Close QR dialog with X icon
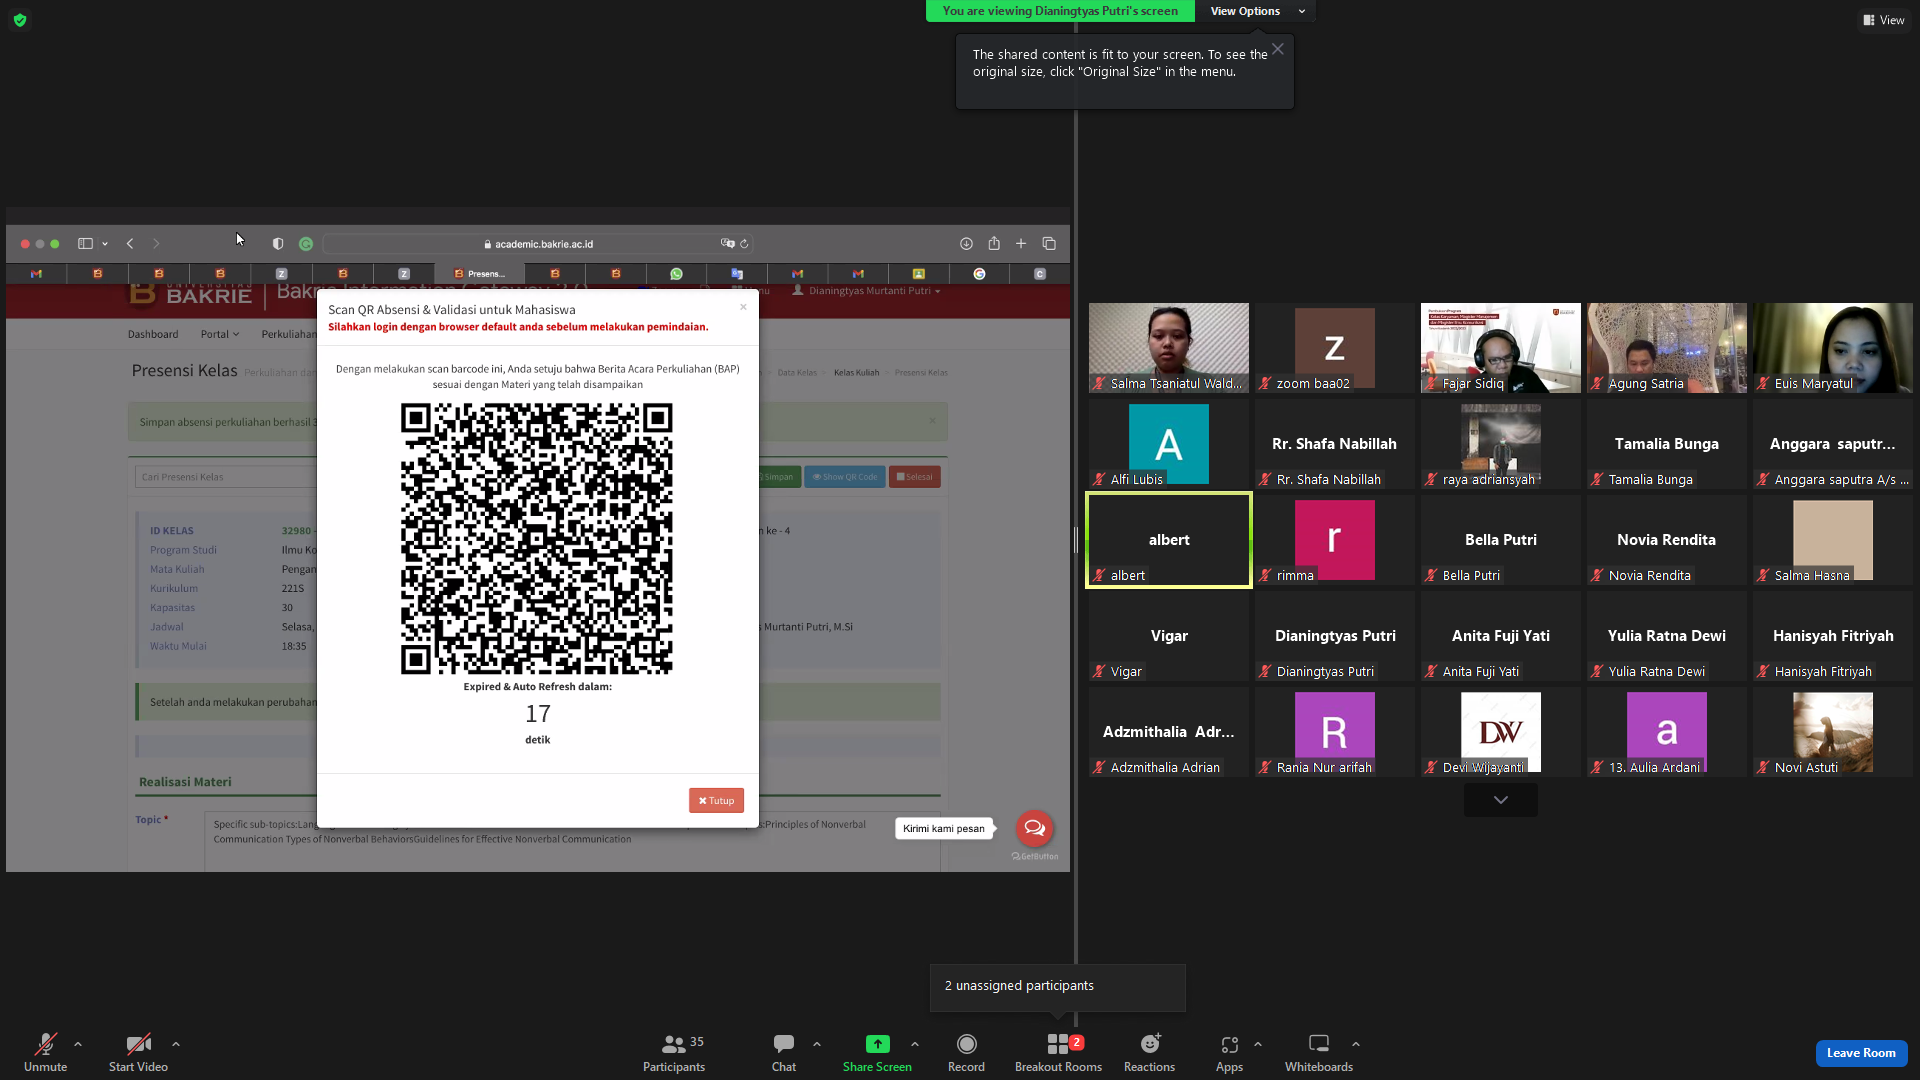 (743, 307)
